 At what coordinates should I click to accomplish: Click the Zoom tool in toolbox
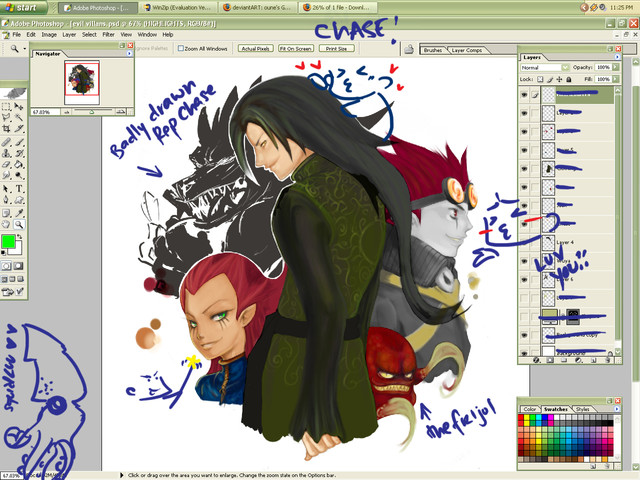tap(19, 224)
